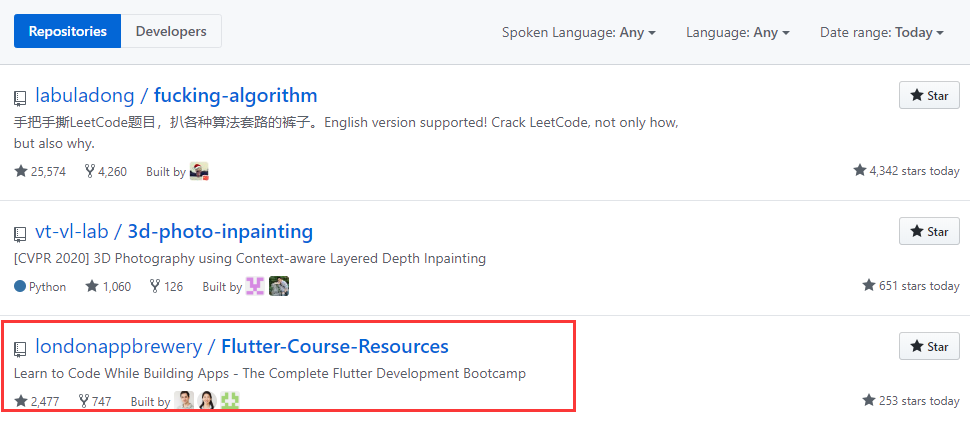The height and width of the screenshot is (421, 970).
Task: Click the fork icon beside 747
Action: [x=84, y=401]
